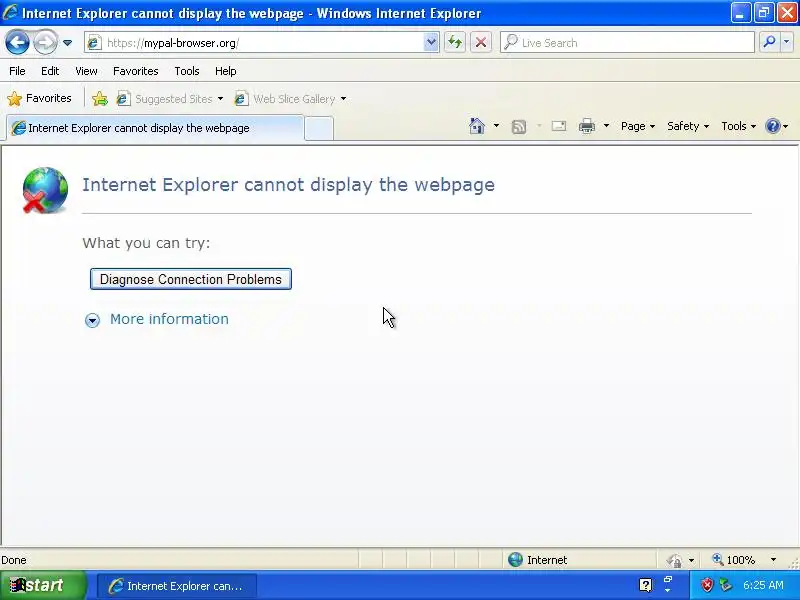Image resolution: width=800 pixels, height=600 pixels.
Task: Open the Windows Start button
Action: 43,585
